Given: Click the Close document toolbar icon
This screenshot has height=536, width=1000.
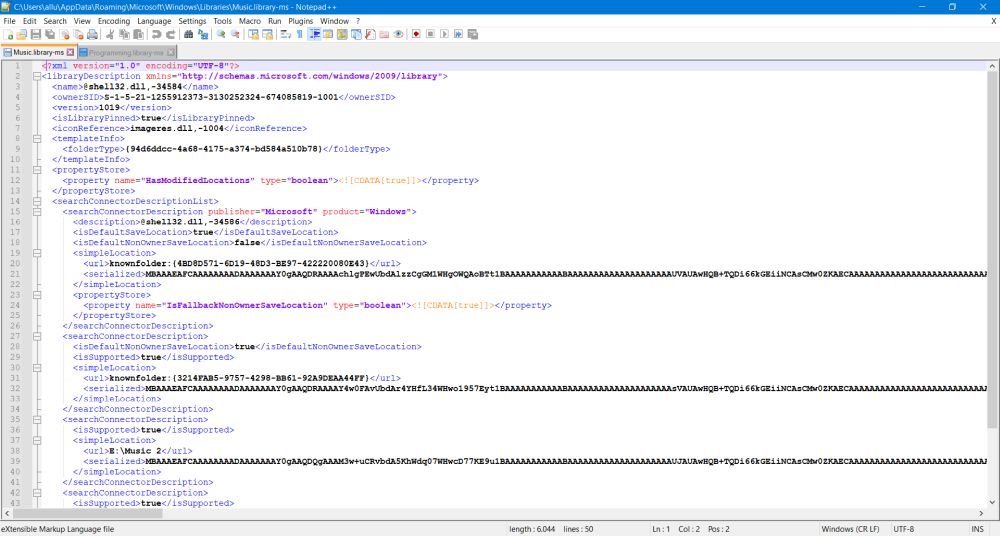Looking at the screenshot, I should tap(64, 34).
